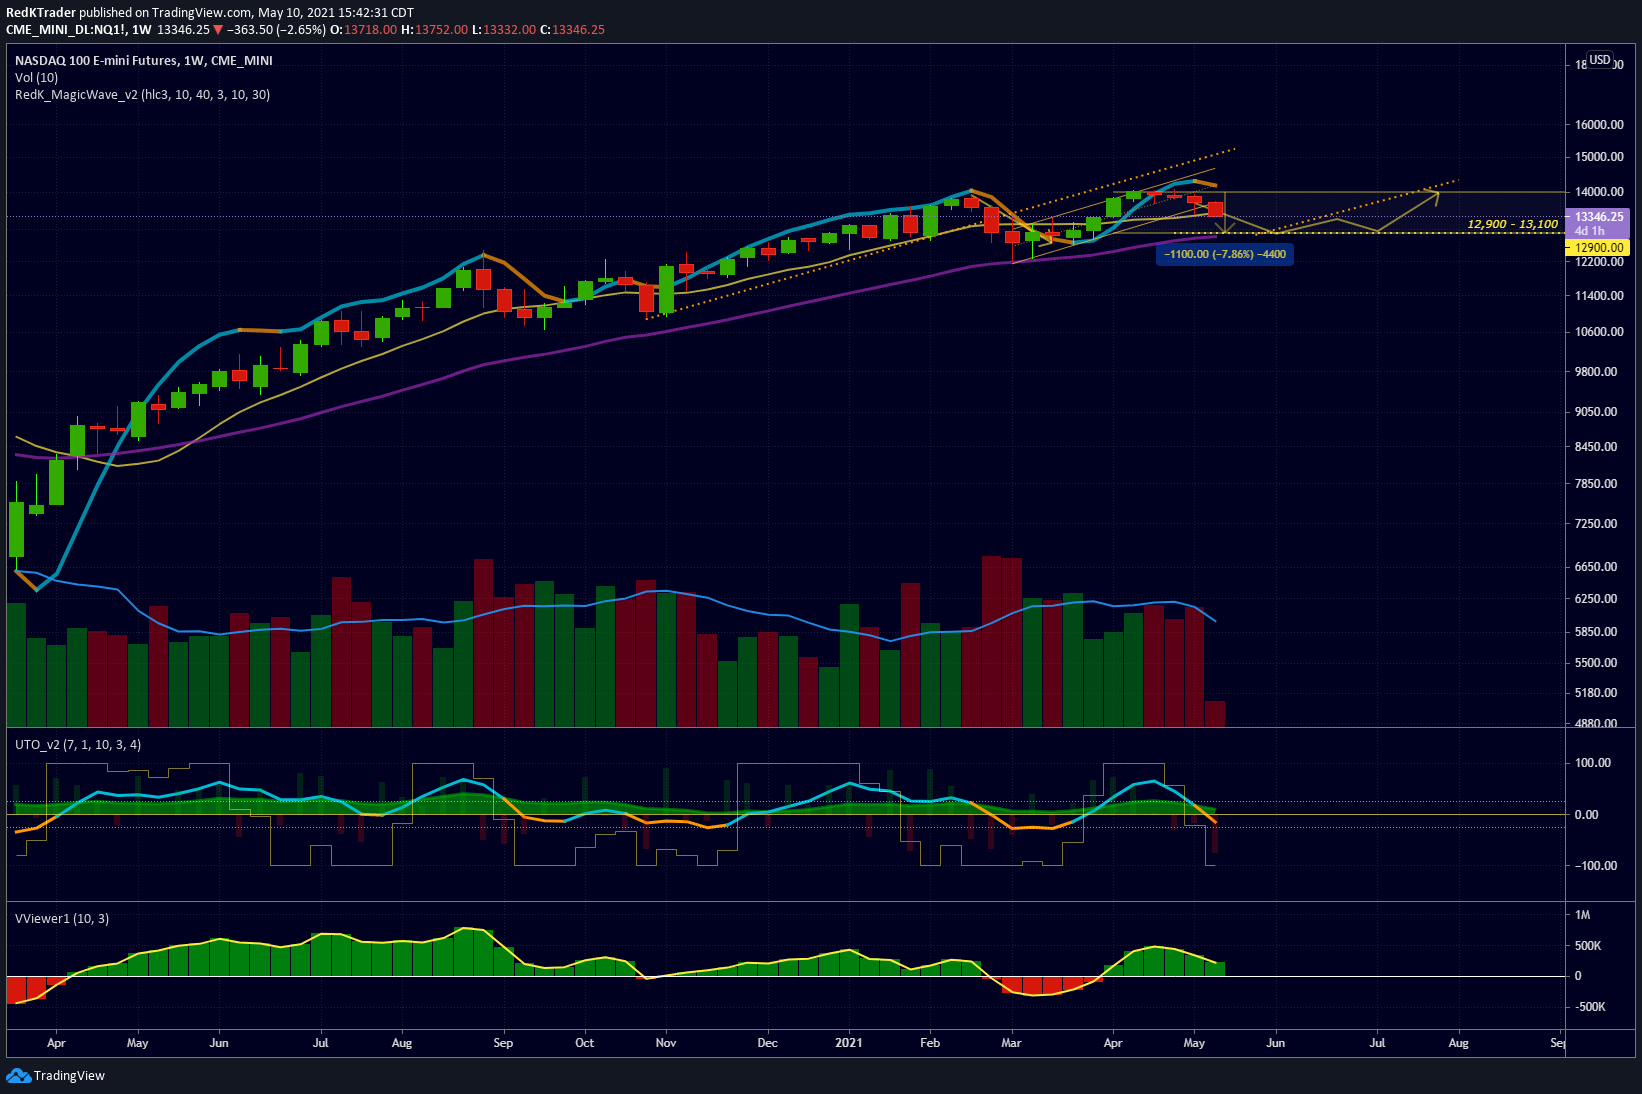Image resolution: width=1642 pixels, height=1094 pixels.
Task: Click the RedKTrader author name
Action: click(41, 13)
